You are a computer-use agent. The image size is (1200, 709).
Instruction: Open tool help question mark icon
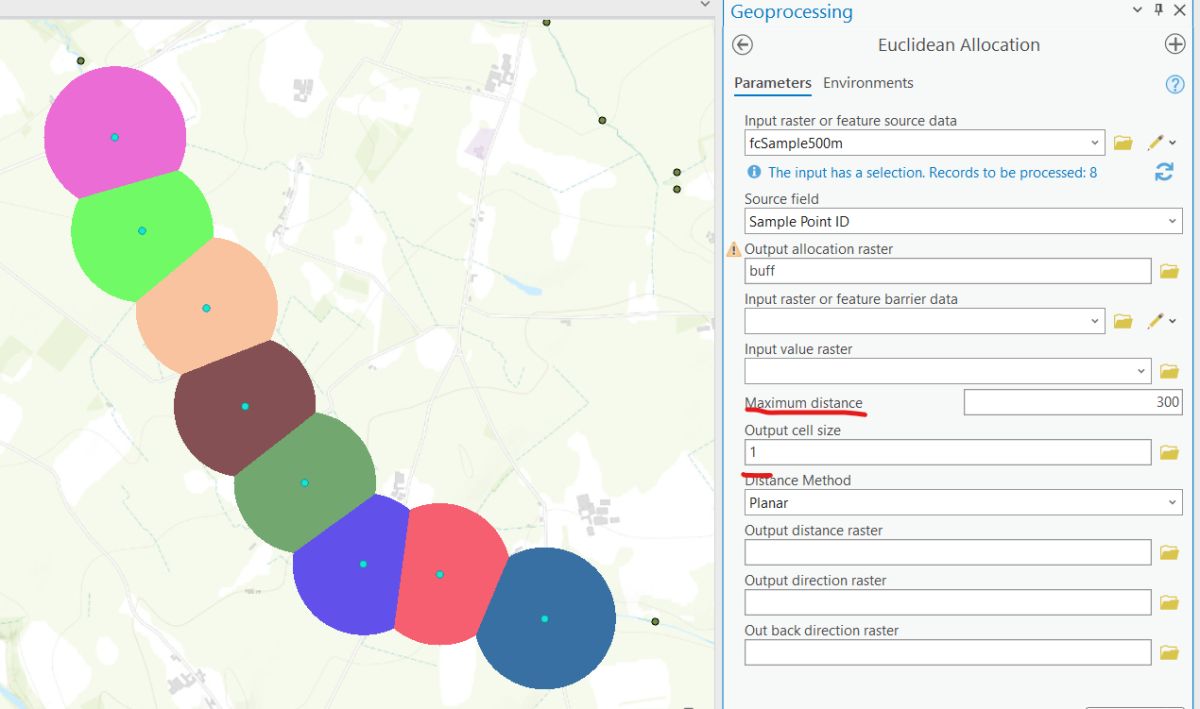point(1175,85)
